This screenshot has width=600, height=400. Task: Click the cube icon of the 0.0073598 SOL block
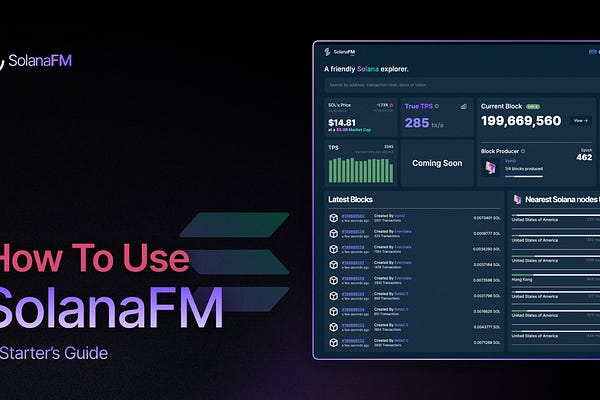click(x=334, y=280)
